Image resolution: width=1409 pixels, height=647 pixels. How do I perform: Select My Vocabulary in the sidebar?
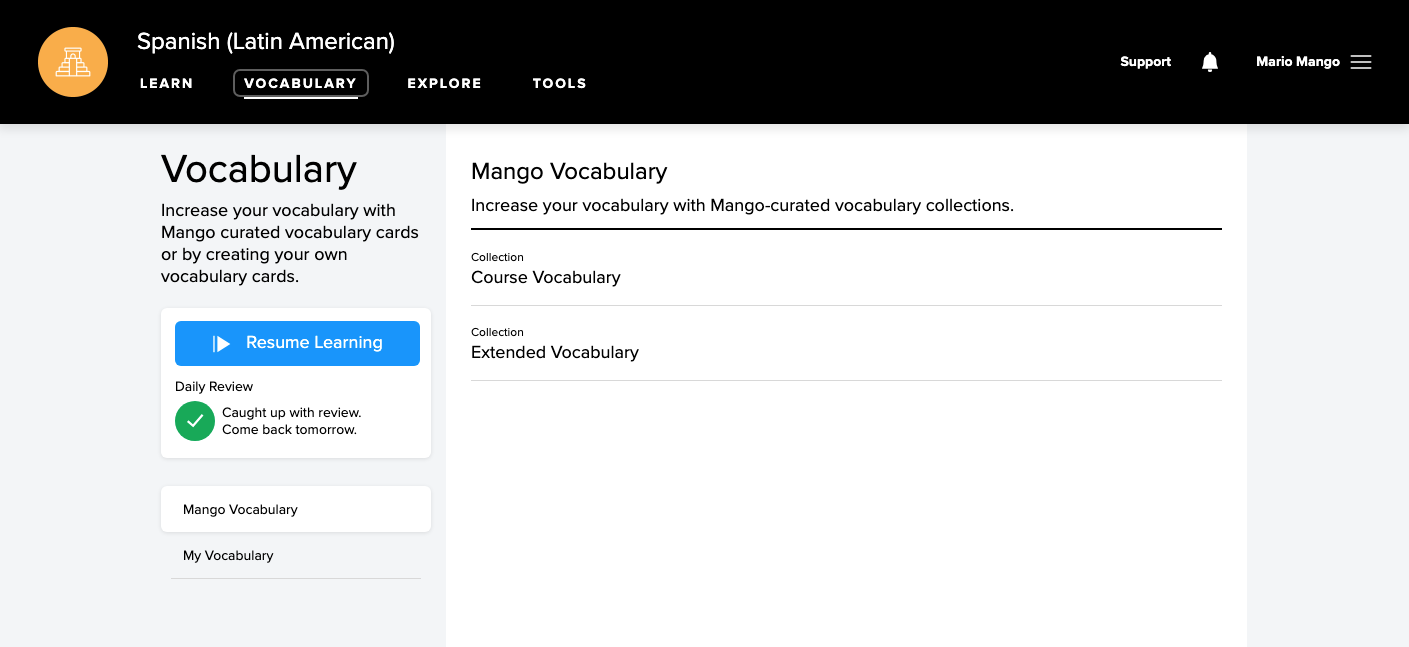(x=296, y=555)
